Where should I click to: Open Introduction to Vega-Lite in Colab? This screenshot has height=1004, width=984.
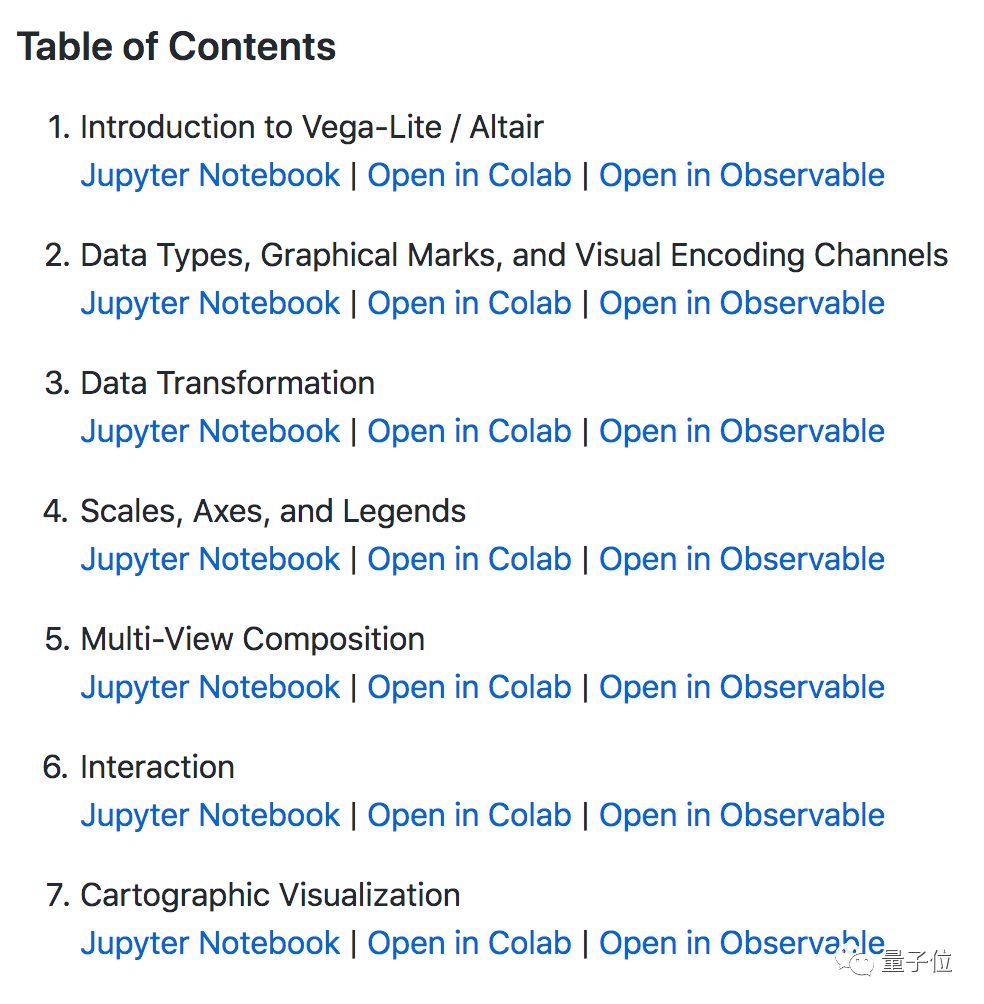click(x=469, y=175)
